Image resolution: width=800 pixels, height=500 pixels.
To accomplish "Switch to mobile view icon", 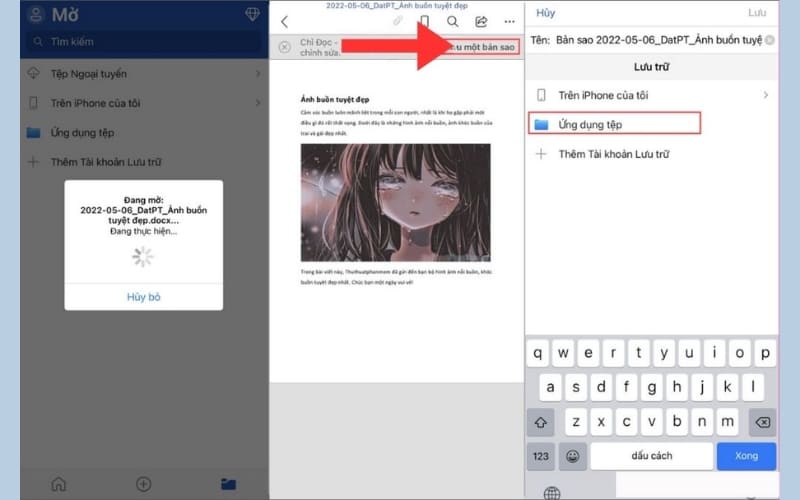I will (424, 21).
